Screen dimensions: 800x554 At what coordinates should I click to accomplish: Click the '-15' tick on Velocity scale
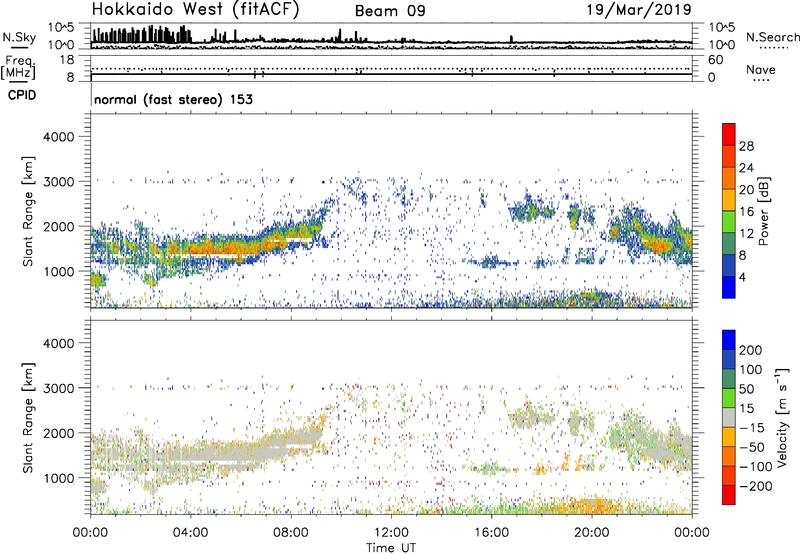point(752,428)
